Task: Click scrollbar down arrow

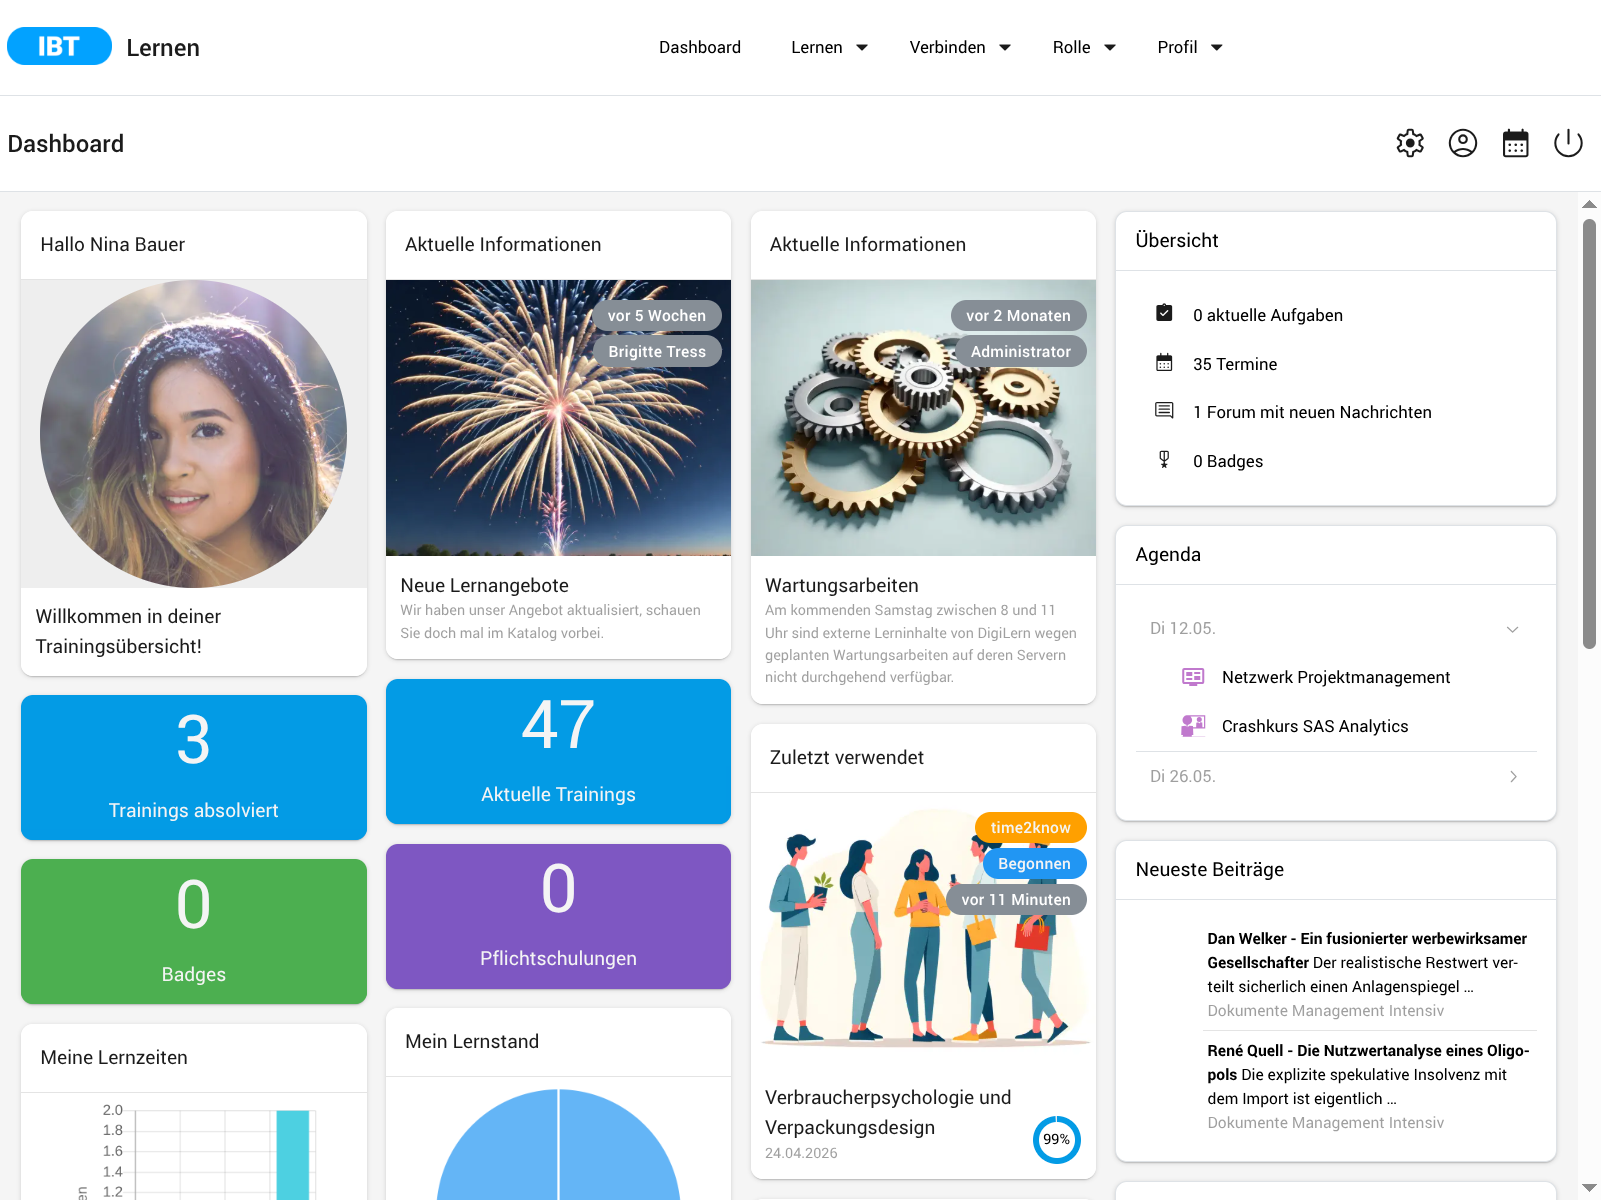Action: point(1589,1188)
